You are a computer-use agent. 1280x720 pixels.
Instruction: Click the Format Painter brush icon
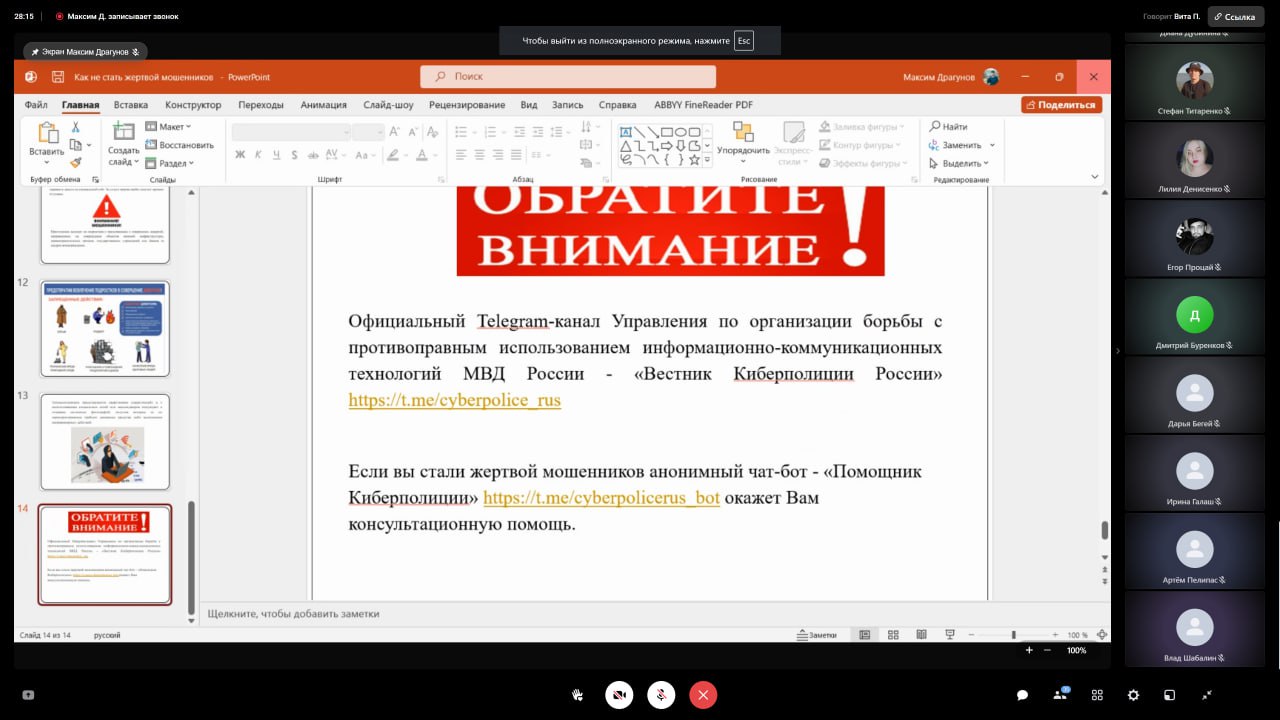pos(75,162)
